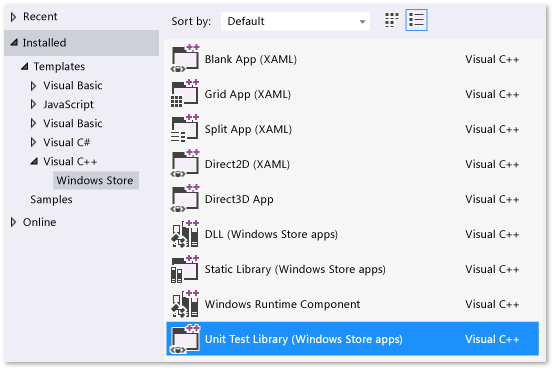The image size is (554, 370).
Task: Collapse the Templates node arrow
Action: [25, 66]
